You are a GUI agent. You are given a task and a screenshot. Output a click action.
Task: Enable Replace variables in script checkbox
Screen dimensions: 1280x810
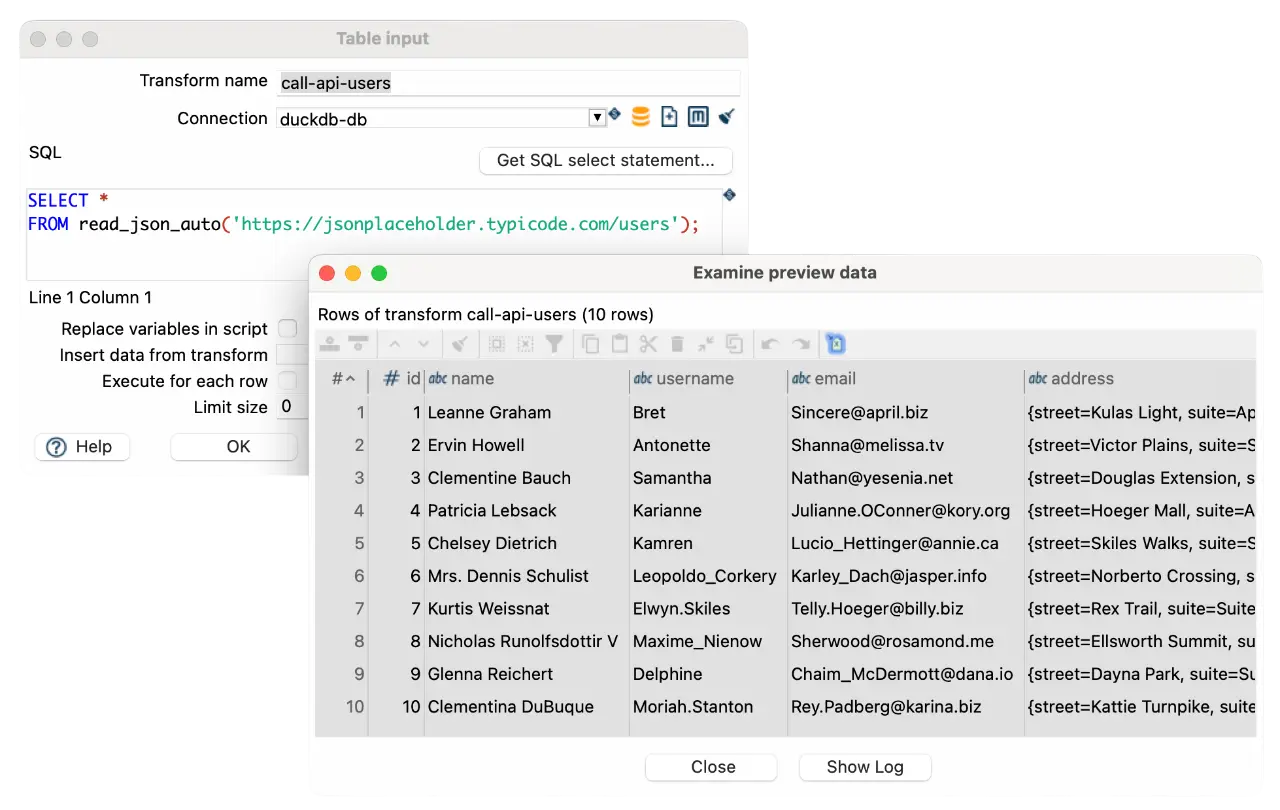[x=287, y=329]
